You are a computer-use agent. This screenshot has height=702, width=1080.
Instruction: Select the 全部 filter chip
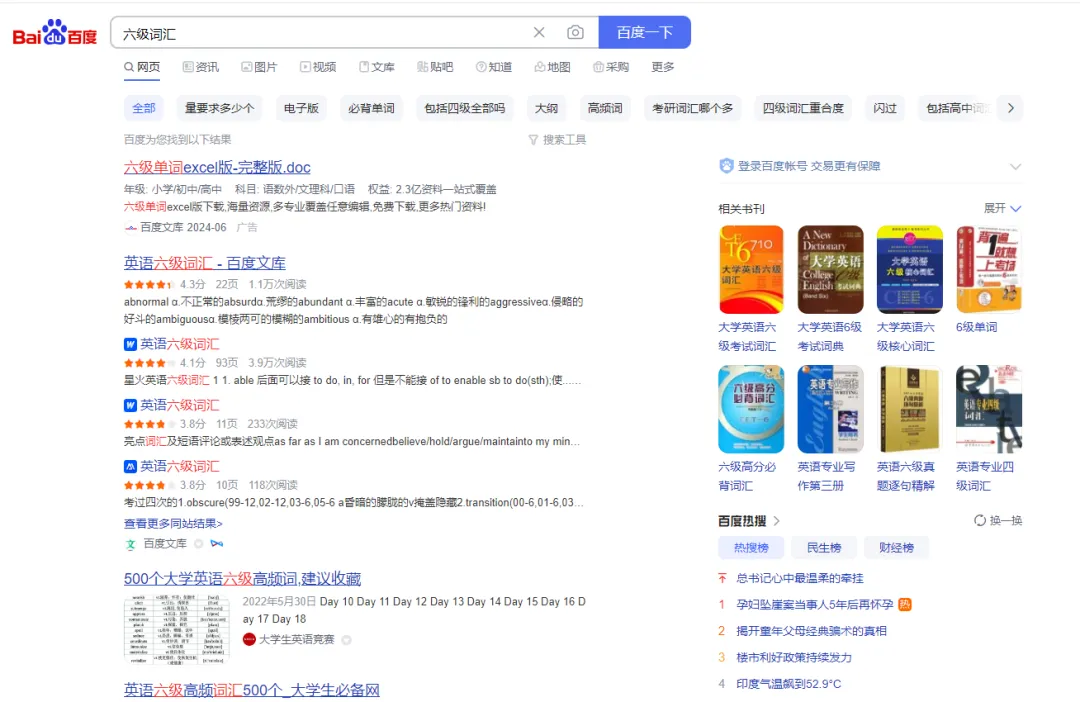click(x=144, y=108)
